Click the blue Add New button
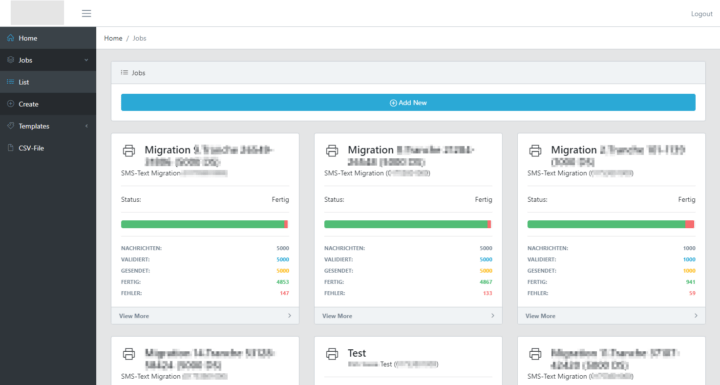 408,102
